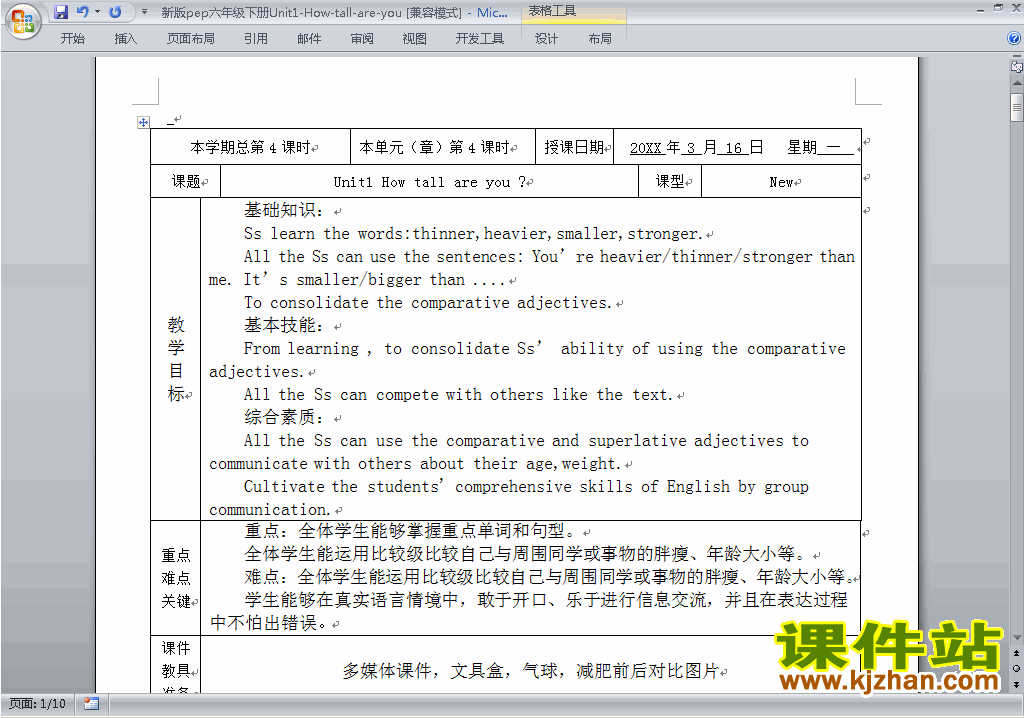Click line 学生能够在真实语言情境中
The width and height of the screenshot is (1024, 718).
point(546,600)
